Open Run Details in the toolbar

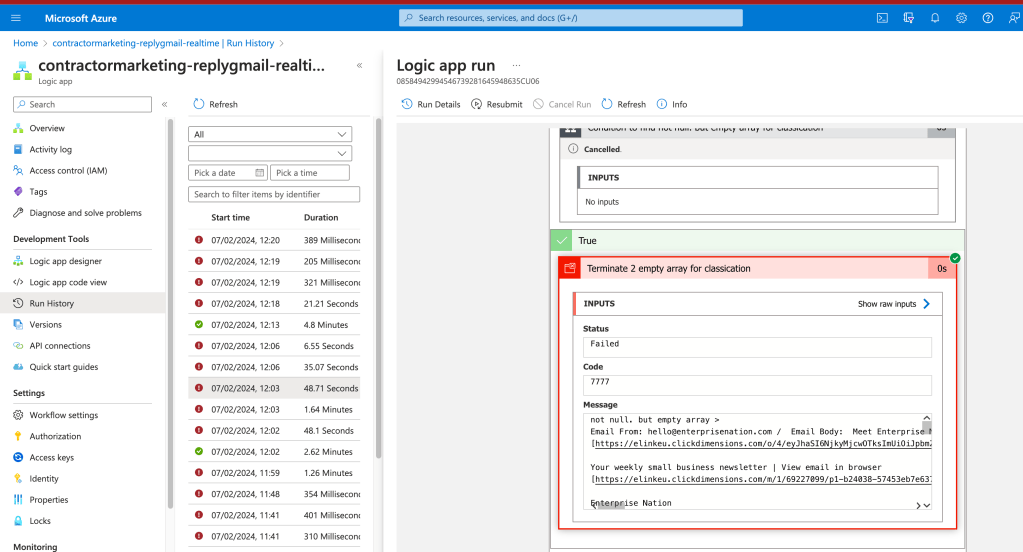tap(431, 104)
